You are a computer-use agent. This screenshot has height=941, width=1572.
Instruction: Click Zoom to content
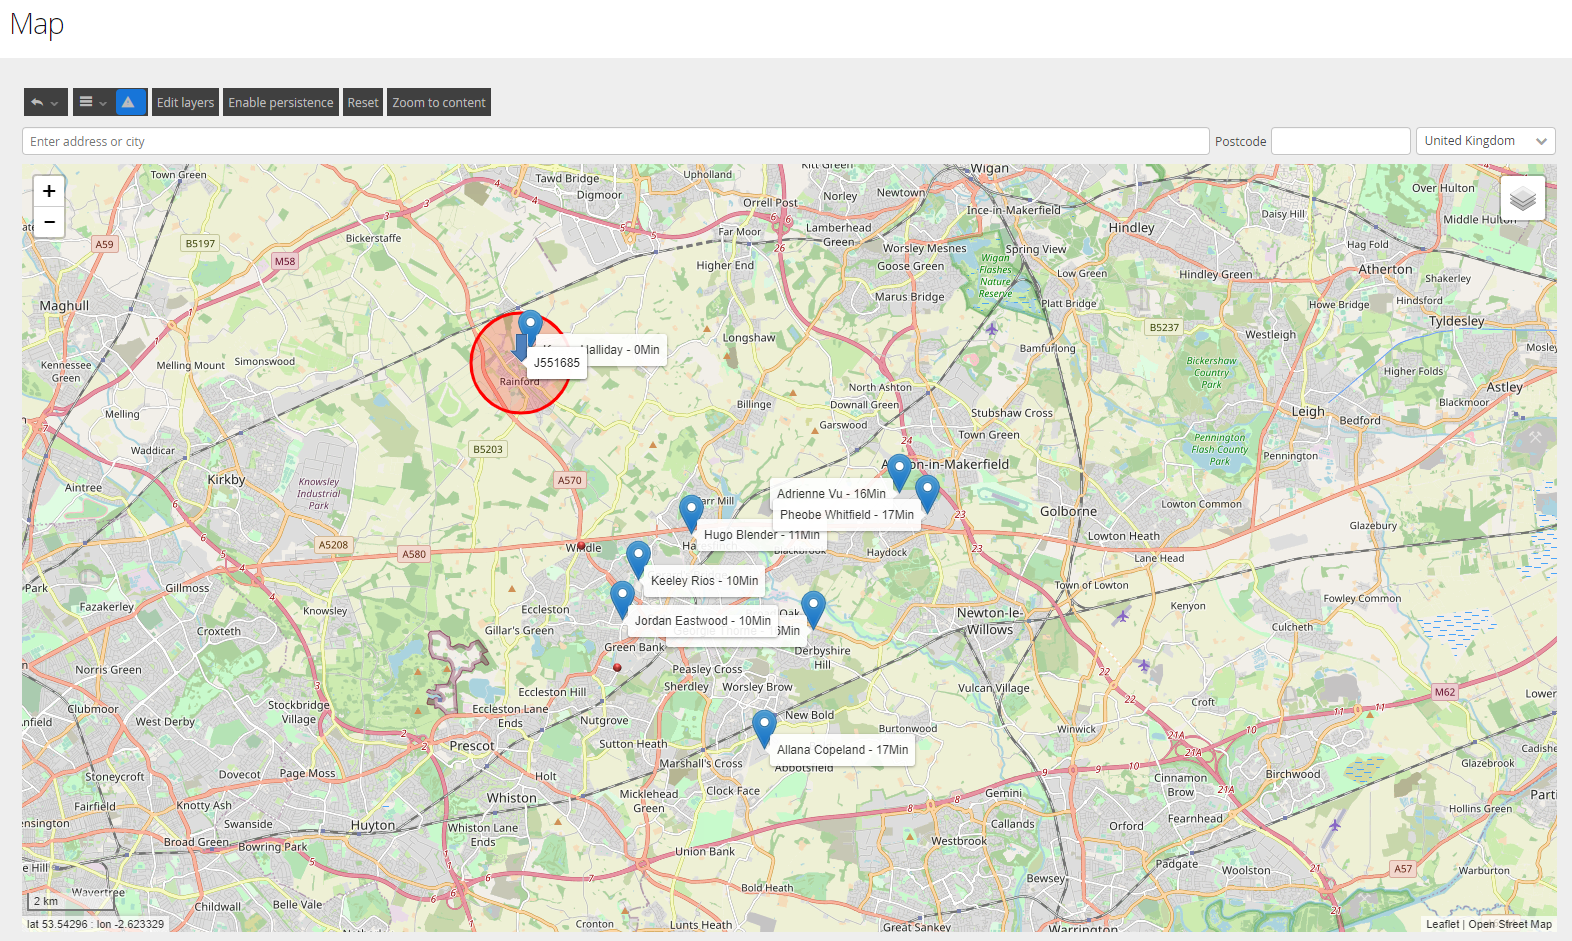[x=439, y=102]
